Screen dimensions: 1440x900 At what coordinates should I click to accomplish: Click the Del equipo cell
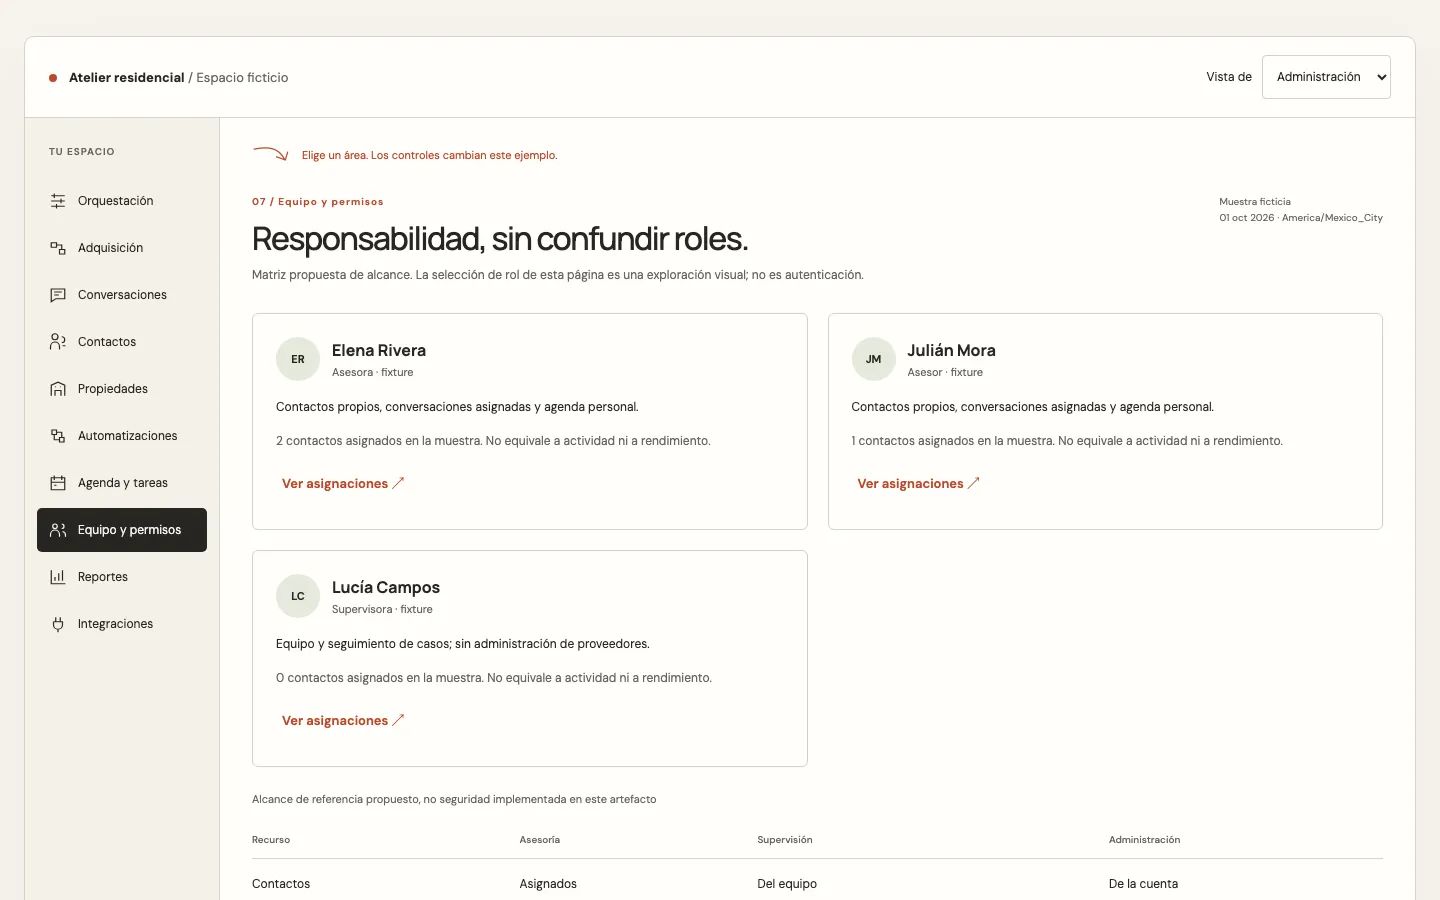(x=787, y=884)
